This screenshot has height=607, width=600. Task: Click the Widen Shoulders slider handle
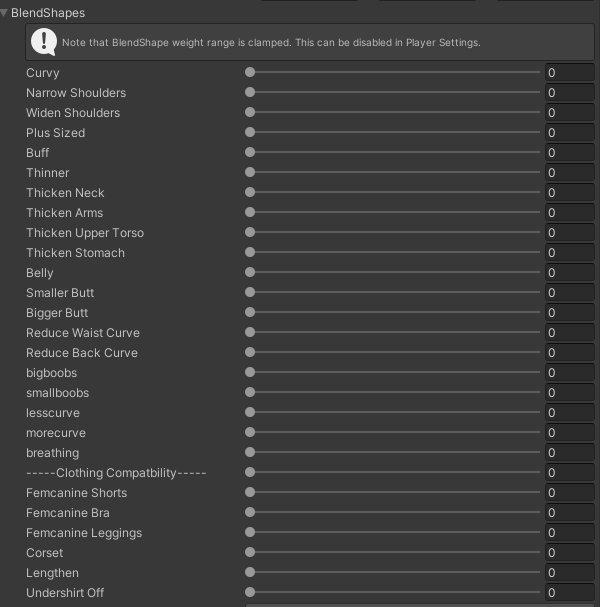(x=250, y=112)
